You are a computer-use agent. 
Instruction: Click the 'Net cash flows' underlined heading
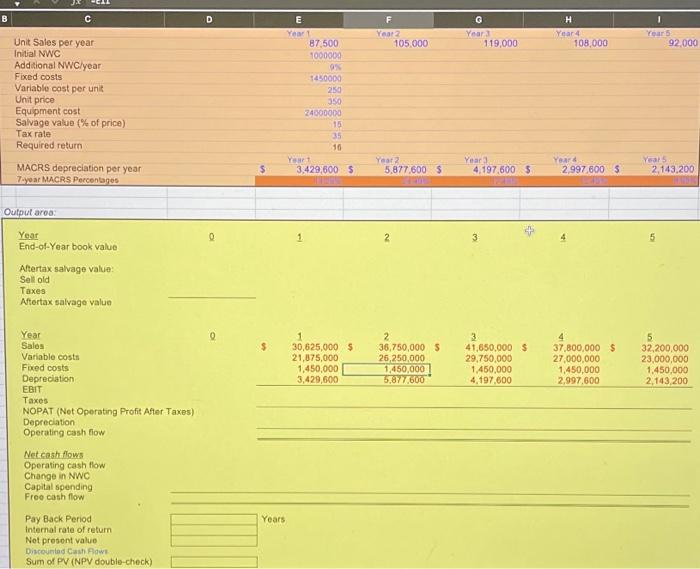click(54, 454)
